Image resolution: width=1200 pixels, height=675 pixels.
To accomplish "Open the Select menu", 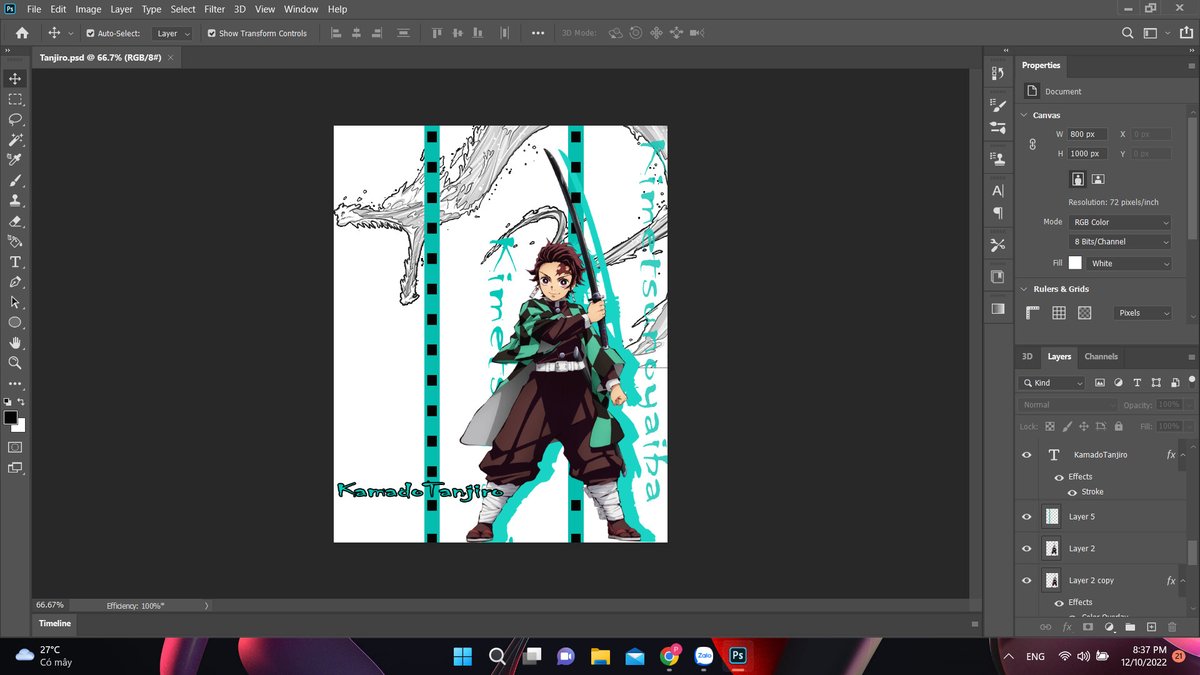I will pos(183,9).
